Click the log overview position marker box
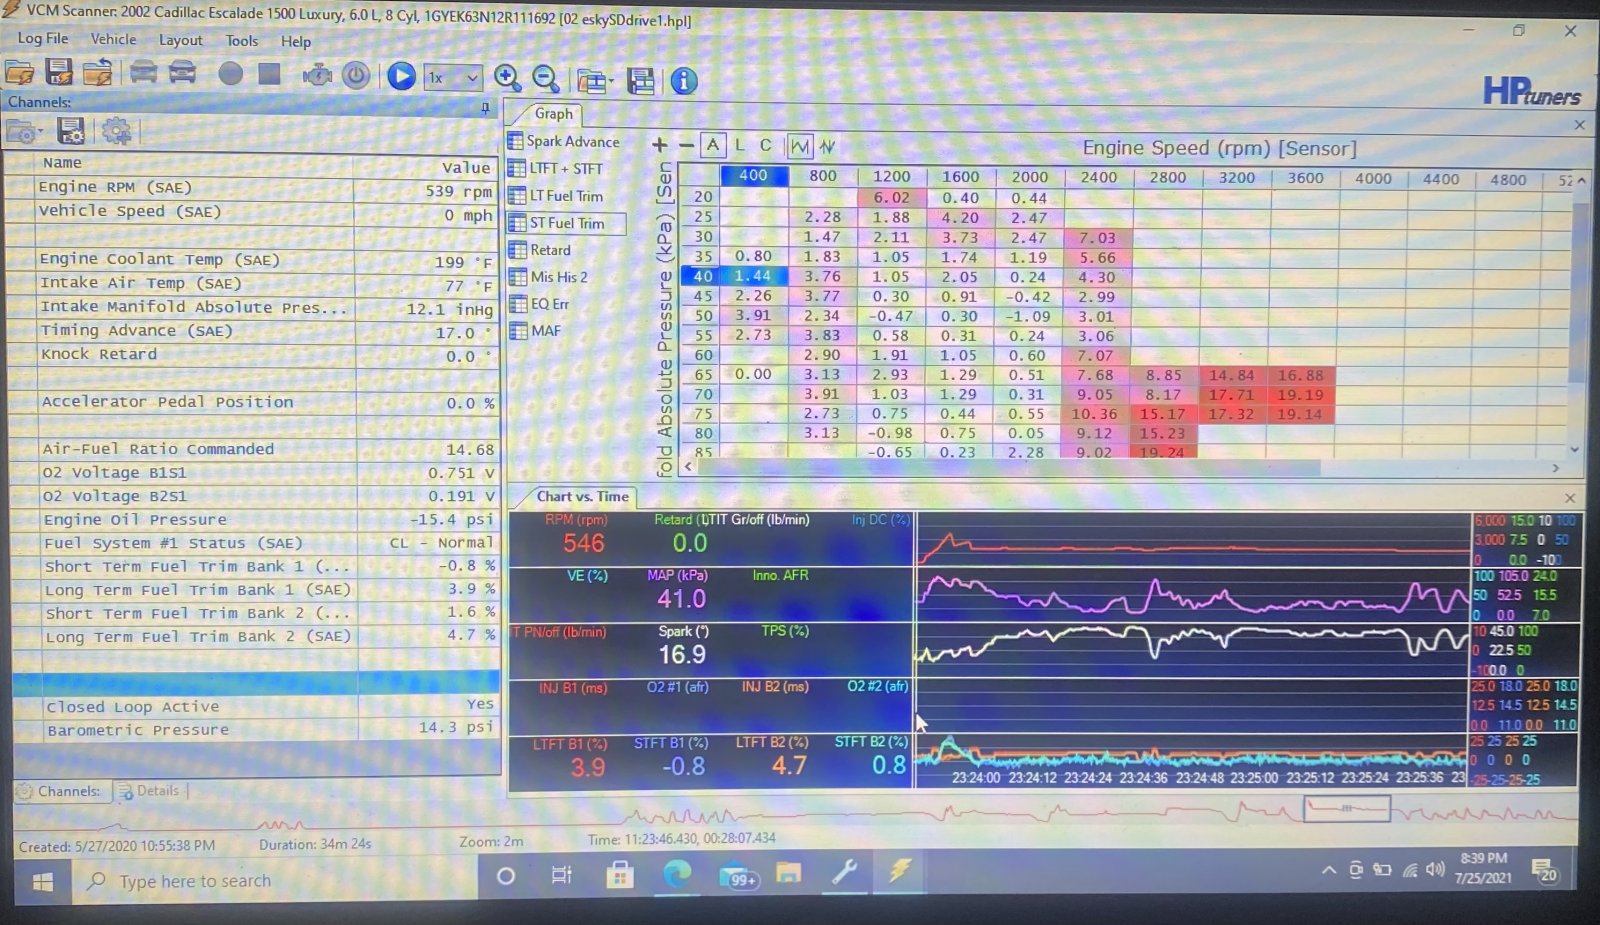 [x=1347, y=808]
